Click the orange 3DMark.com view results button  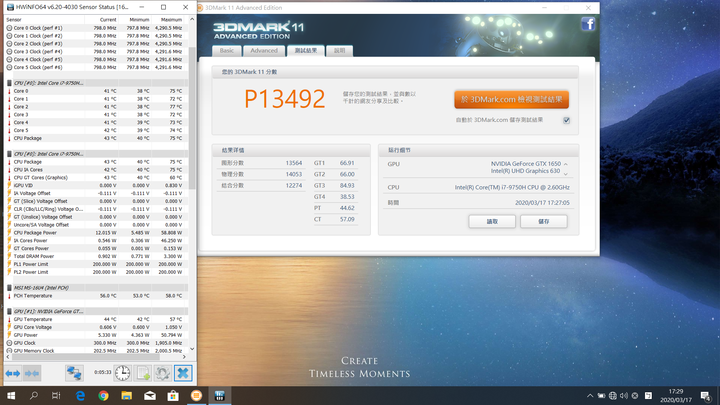click(x=512, y=100)
